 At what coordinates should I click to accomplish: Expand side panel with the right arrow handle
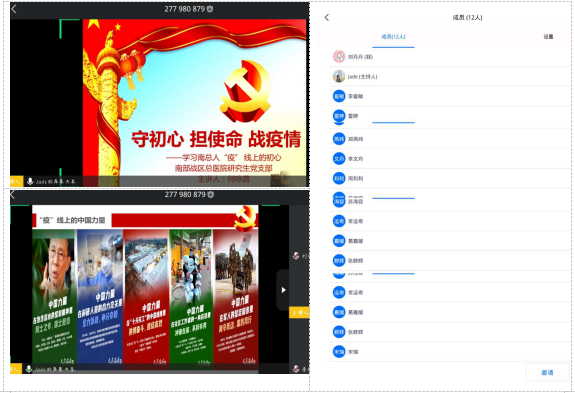point(283,290)
